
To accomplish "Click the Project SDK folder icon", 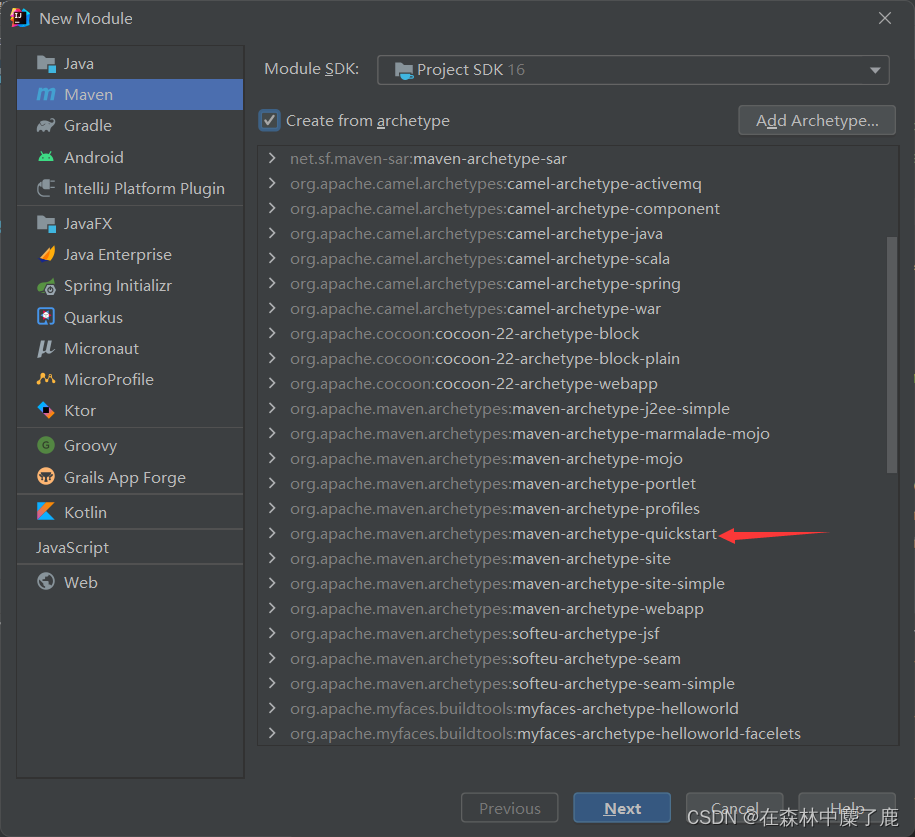I will click(403, 71).
